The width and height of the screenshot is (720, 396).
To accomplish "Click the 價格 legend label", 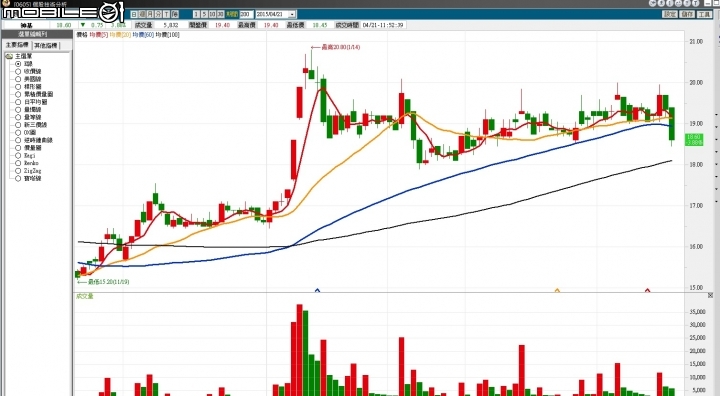I will pos(82,35).
